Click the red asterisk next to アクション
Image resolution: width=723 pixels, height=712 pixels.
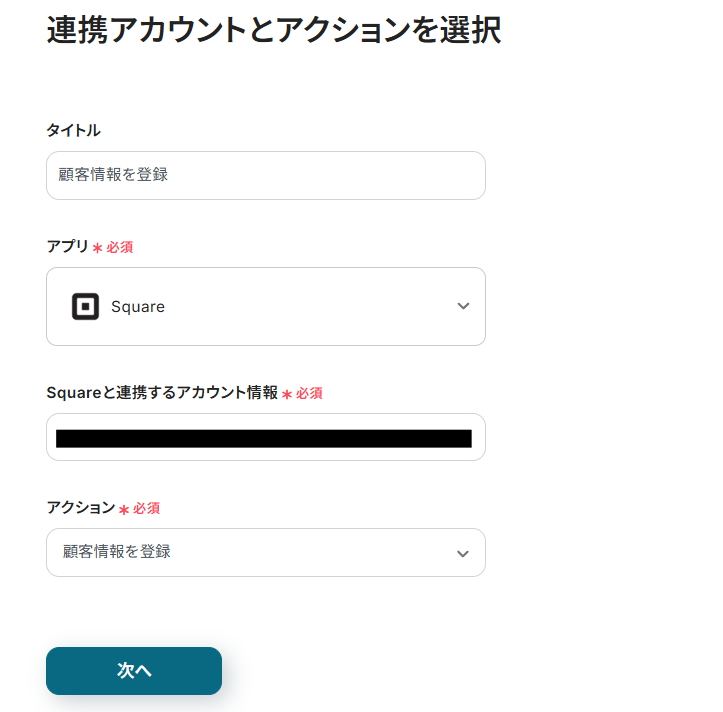tap(124, 509)
